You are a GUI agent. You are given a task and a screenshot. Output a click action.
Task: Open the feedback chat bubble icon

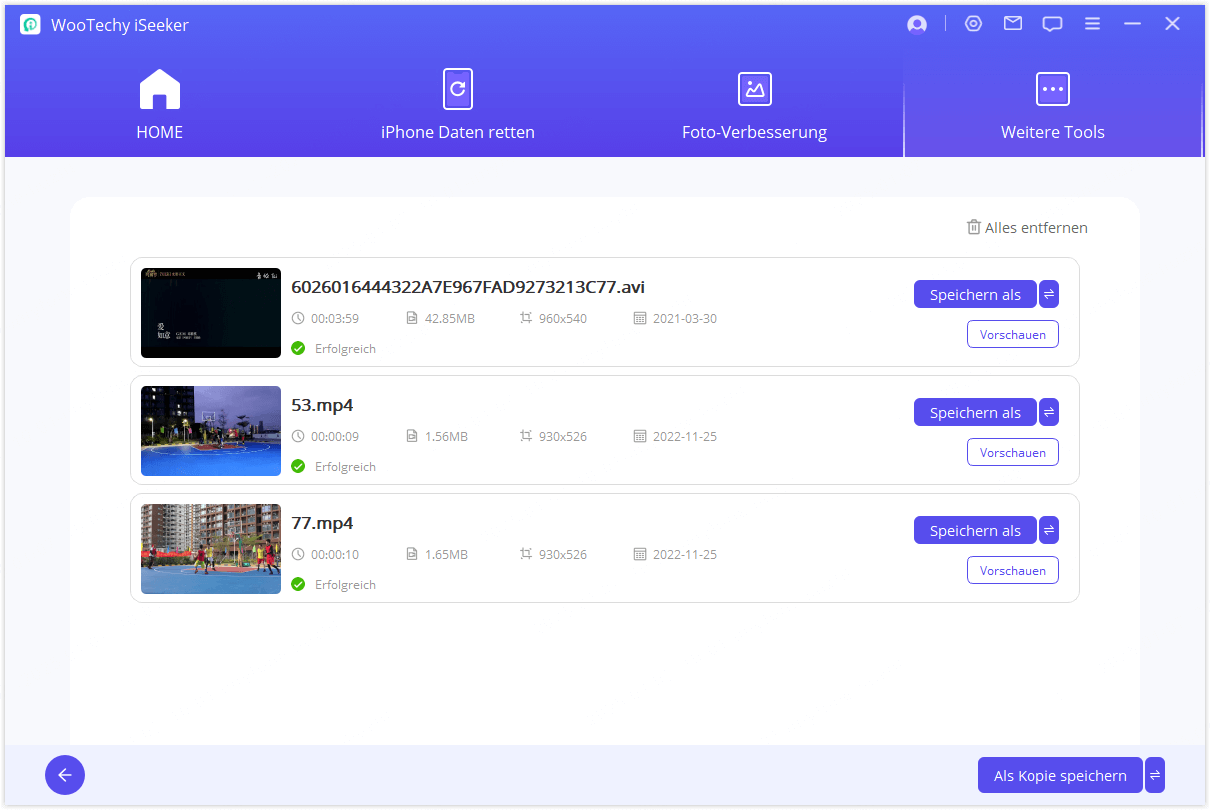tap(1052, 24)
